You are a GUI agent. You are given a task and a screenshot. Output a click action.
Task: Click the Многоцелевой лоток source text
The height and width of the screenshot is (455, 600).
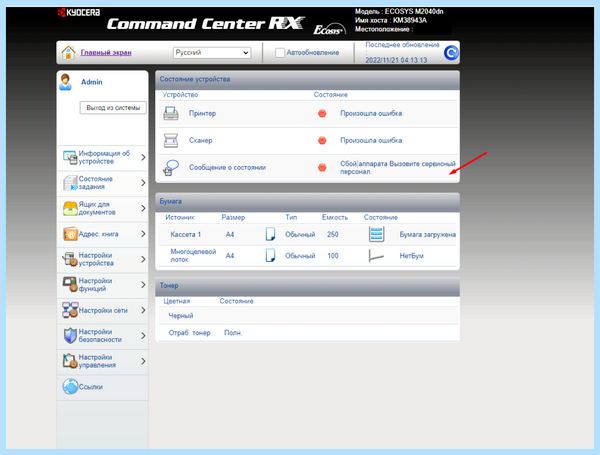[193, 255]
